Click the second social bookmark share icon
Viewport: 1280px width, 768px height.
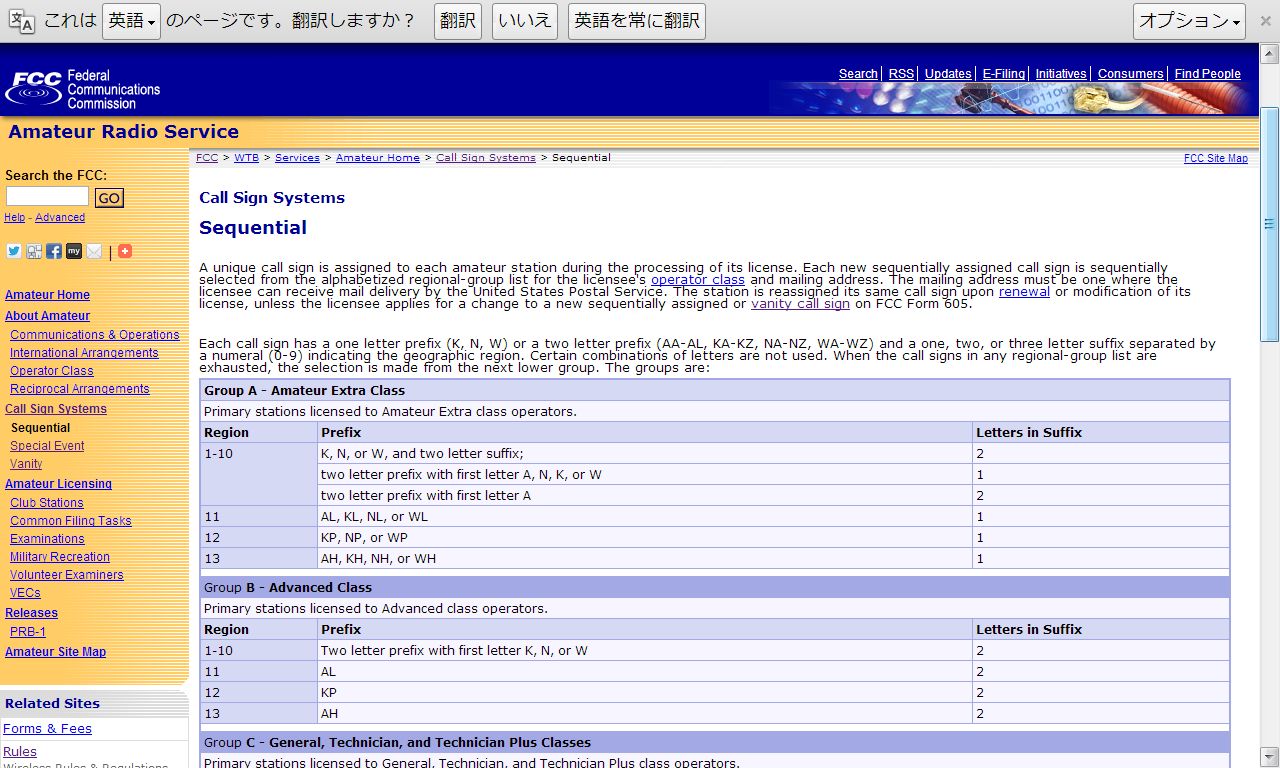coord(34,251)
